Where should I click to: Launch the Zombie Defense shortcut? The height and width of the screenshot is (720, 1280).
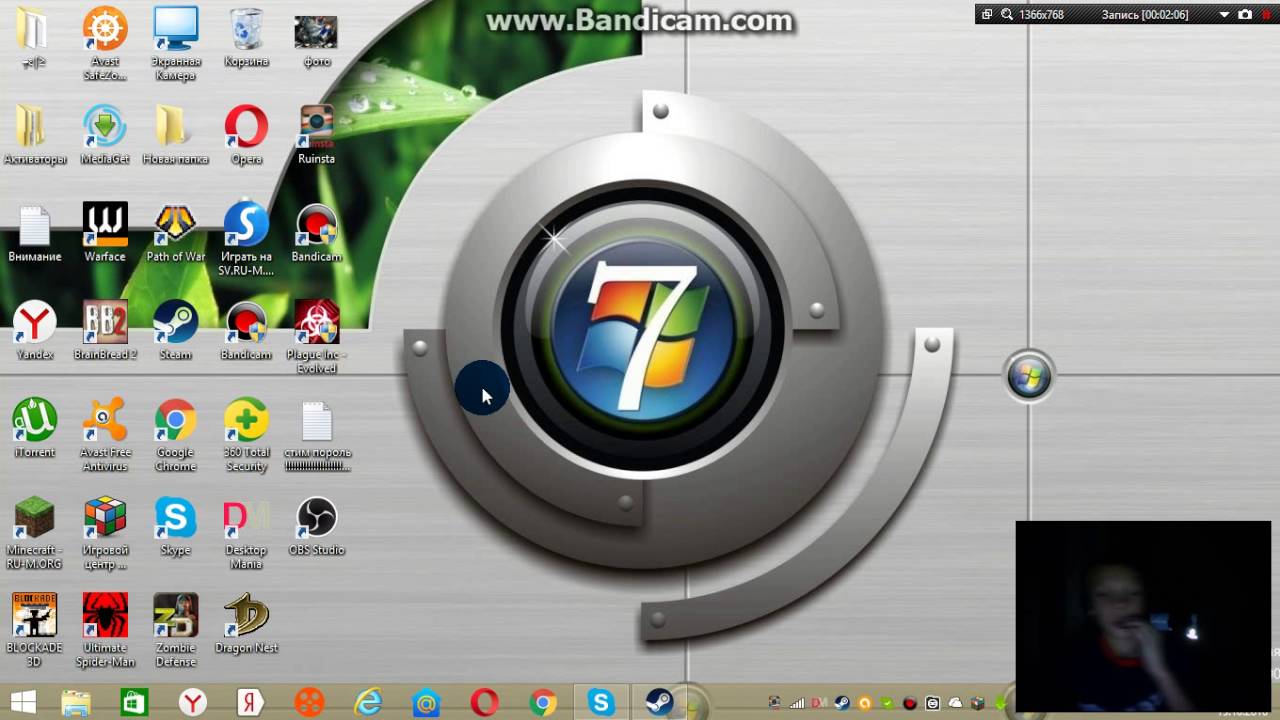(175, 631)
